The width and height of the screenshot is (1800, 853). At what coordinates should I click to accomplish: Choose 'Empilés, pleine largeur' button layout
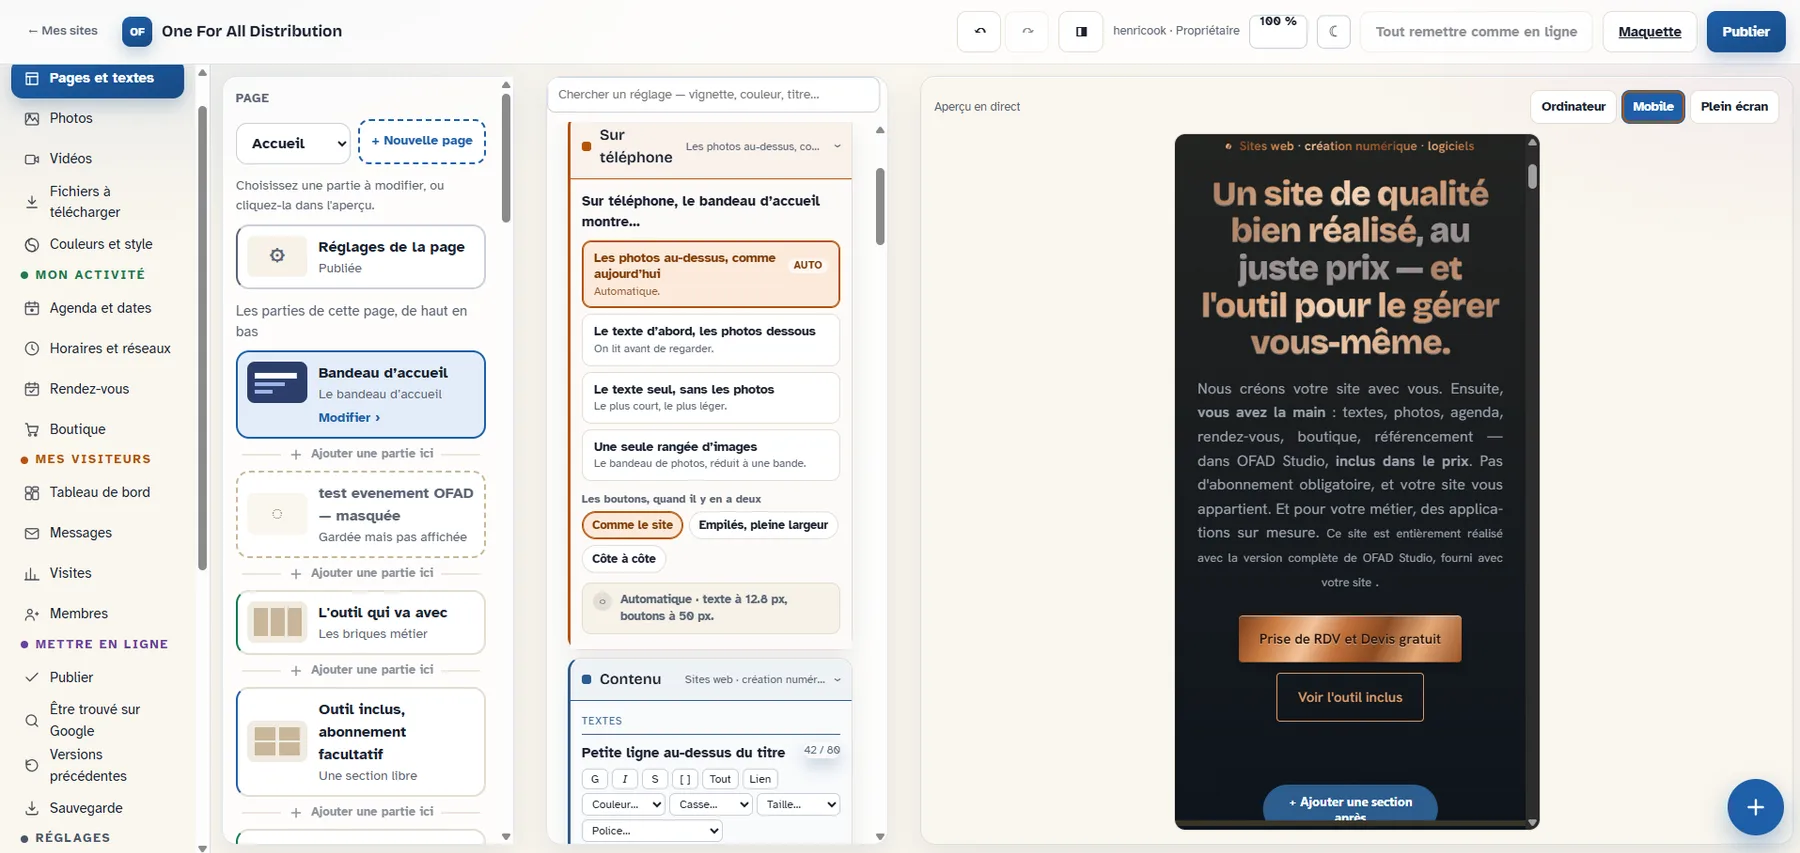[763, 525]
